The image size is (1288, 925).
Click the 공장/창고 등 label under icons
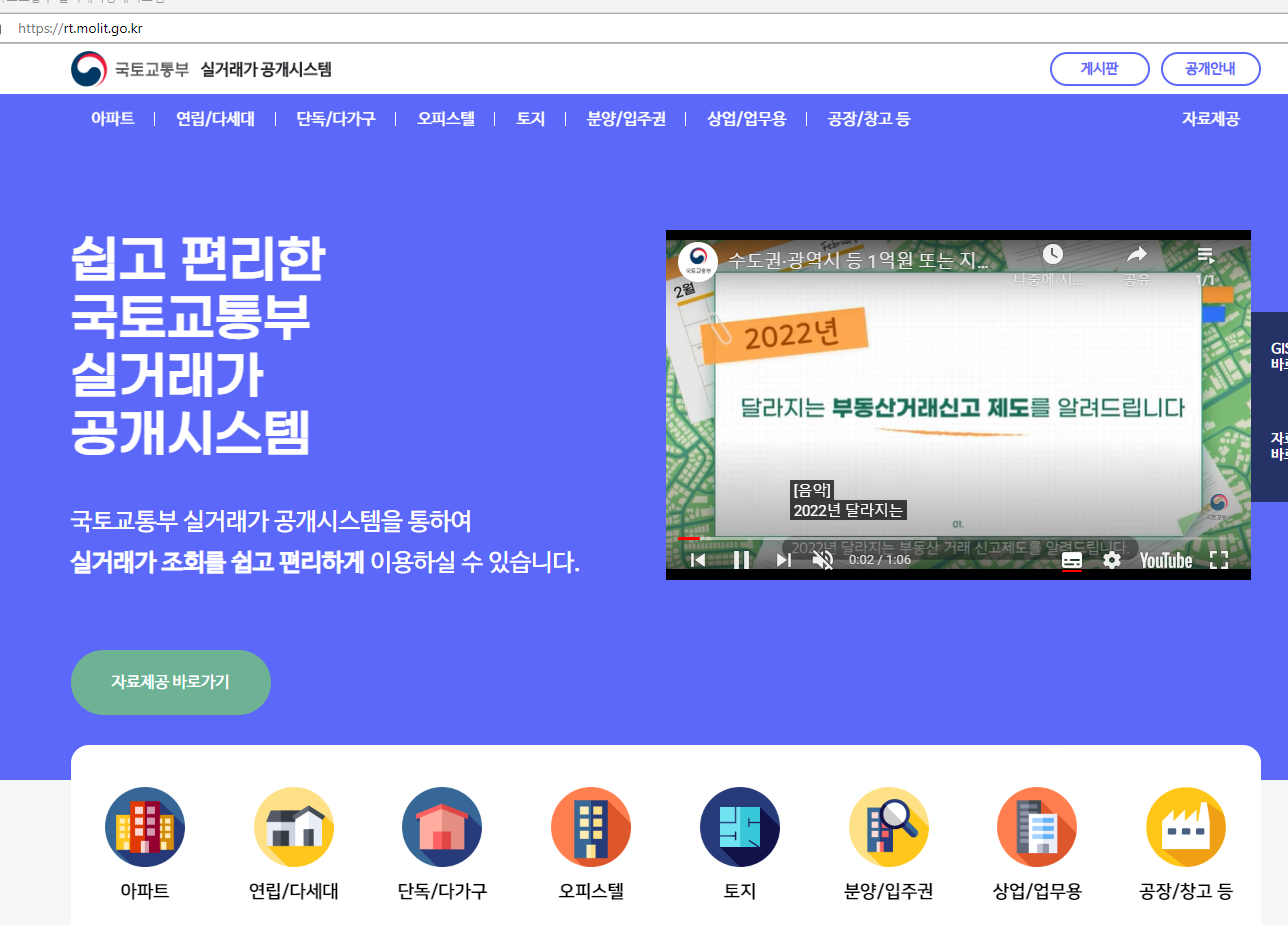[x=1186, y=891]
